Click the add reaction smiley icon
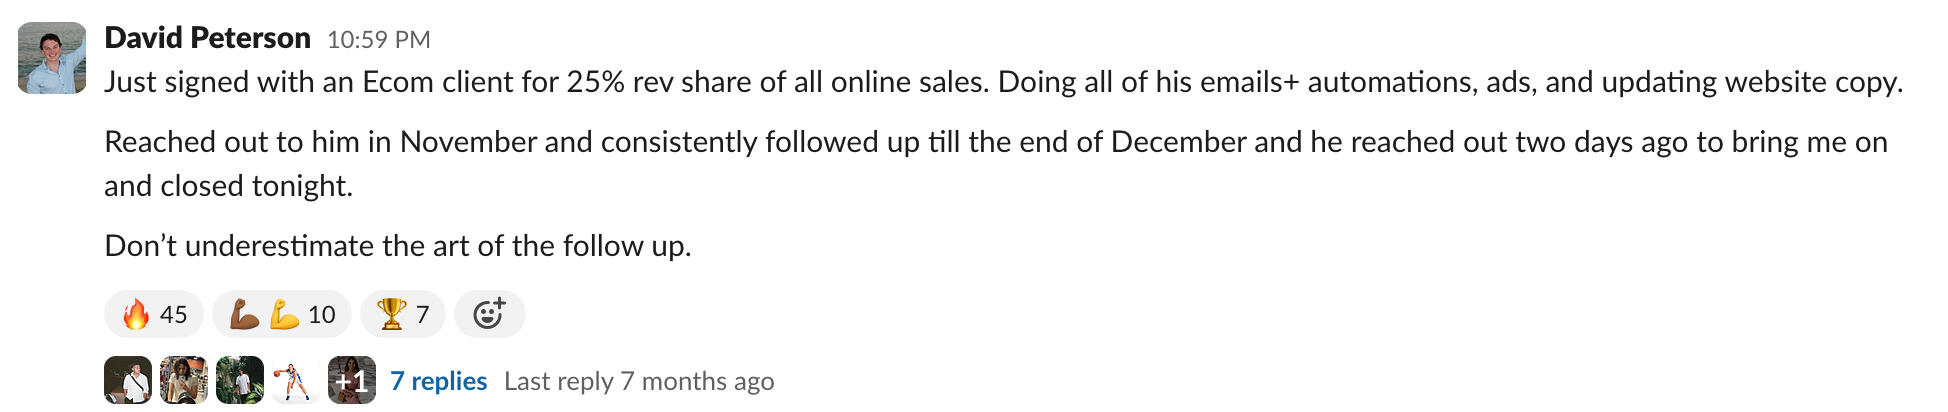1948x412 pixels. click(x=489, y=314)
